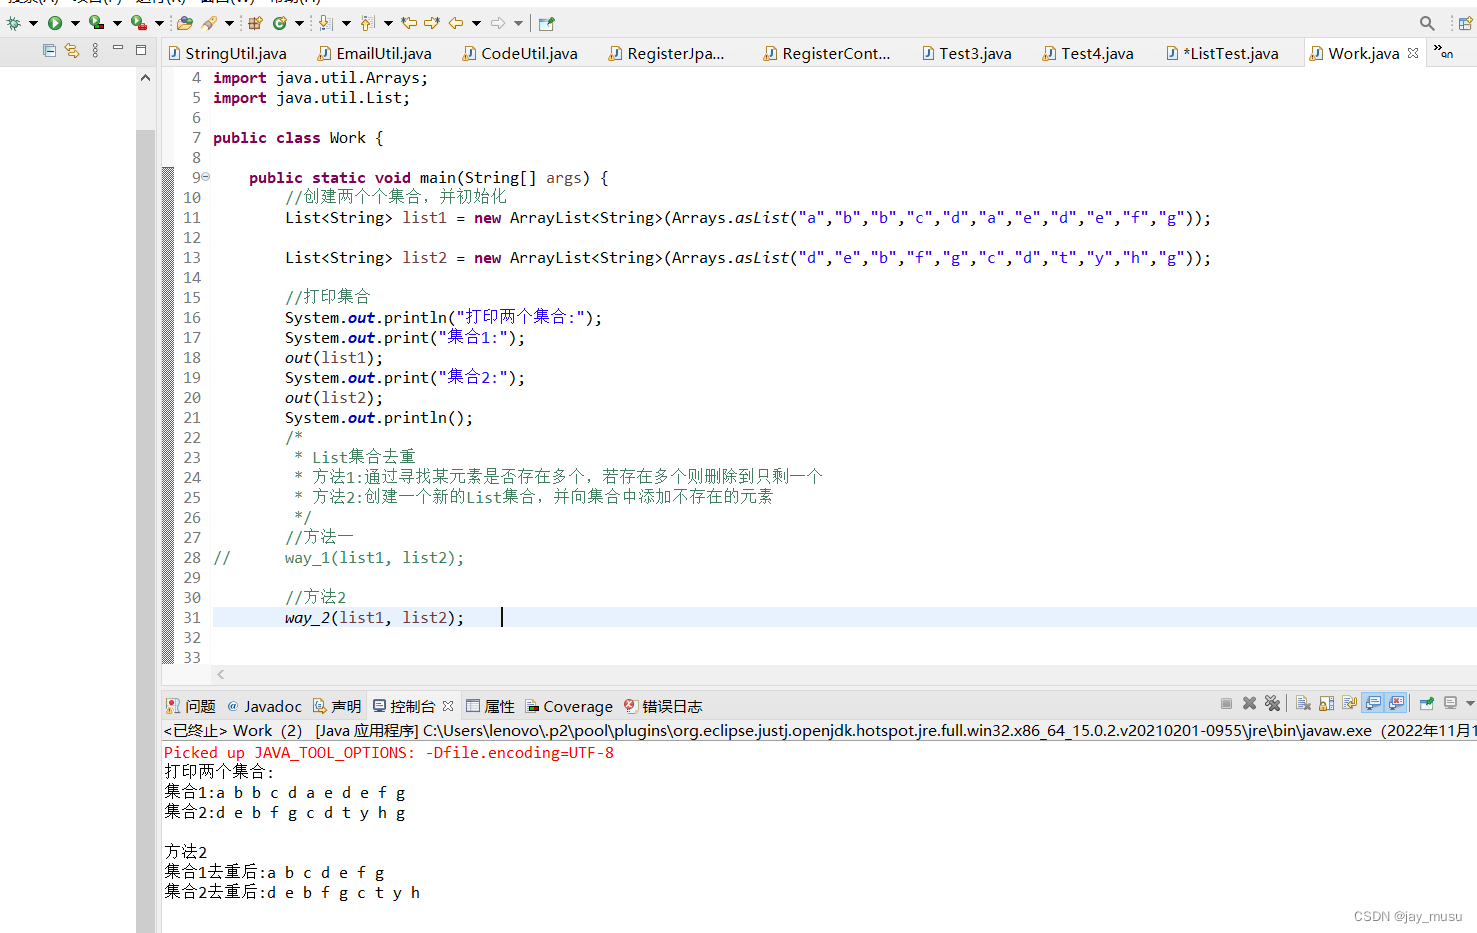Viewport: 1477px width, 933px height.
Task: Select the Debug tool icon
Action: tap(13, 22)
